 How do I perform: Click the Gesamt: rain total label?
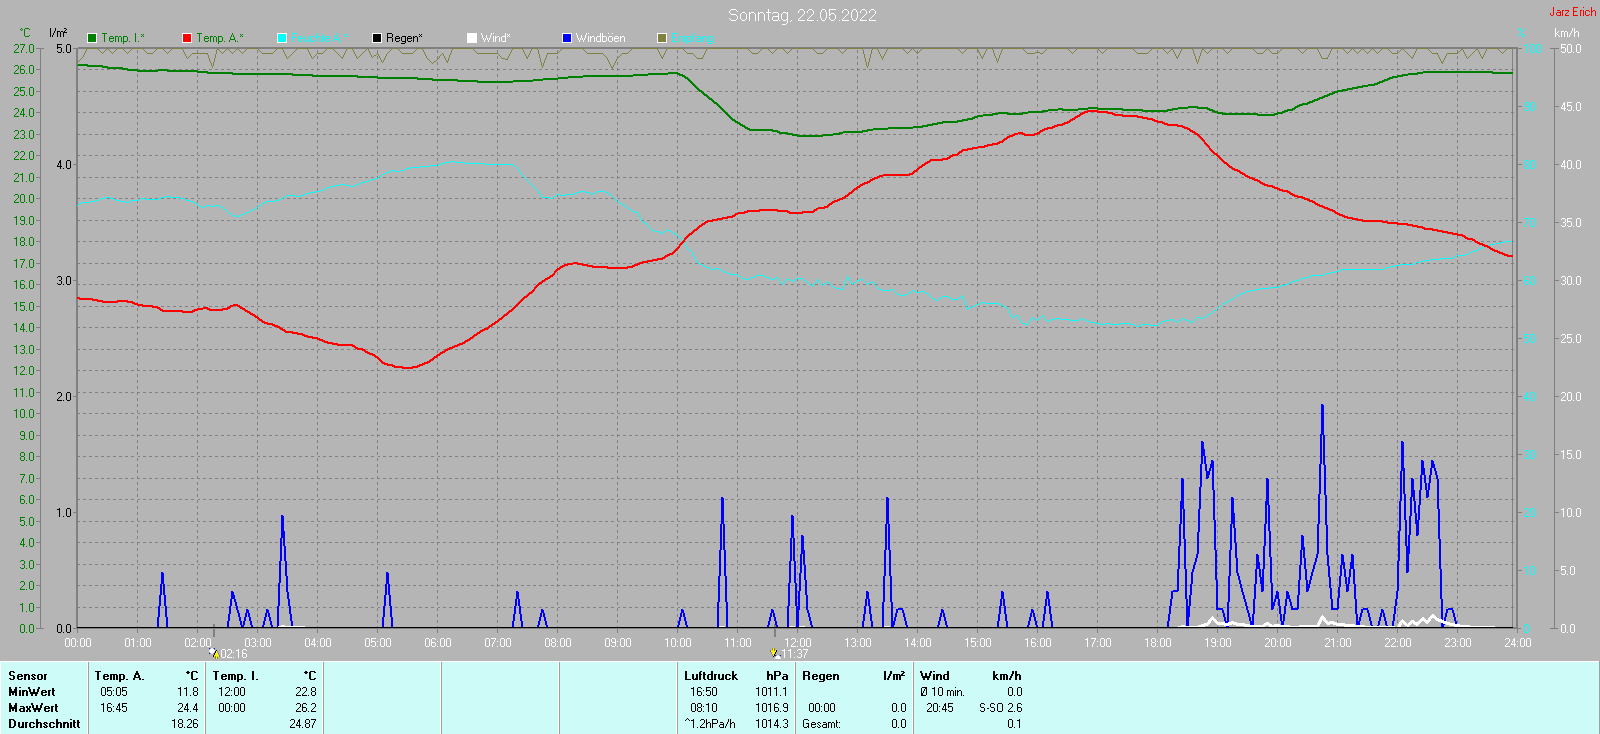pyautogui.click(x=821, y=724)
